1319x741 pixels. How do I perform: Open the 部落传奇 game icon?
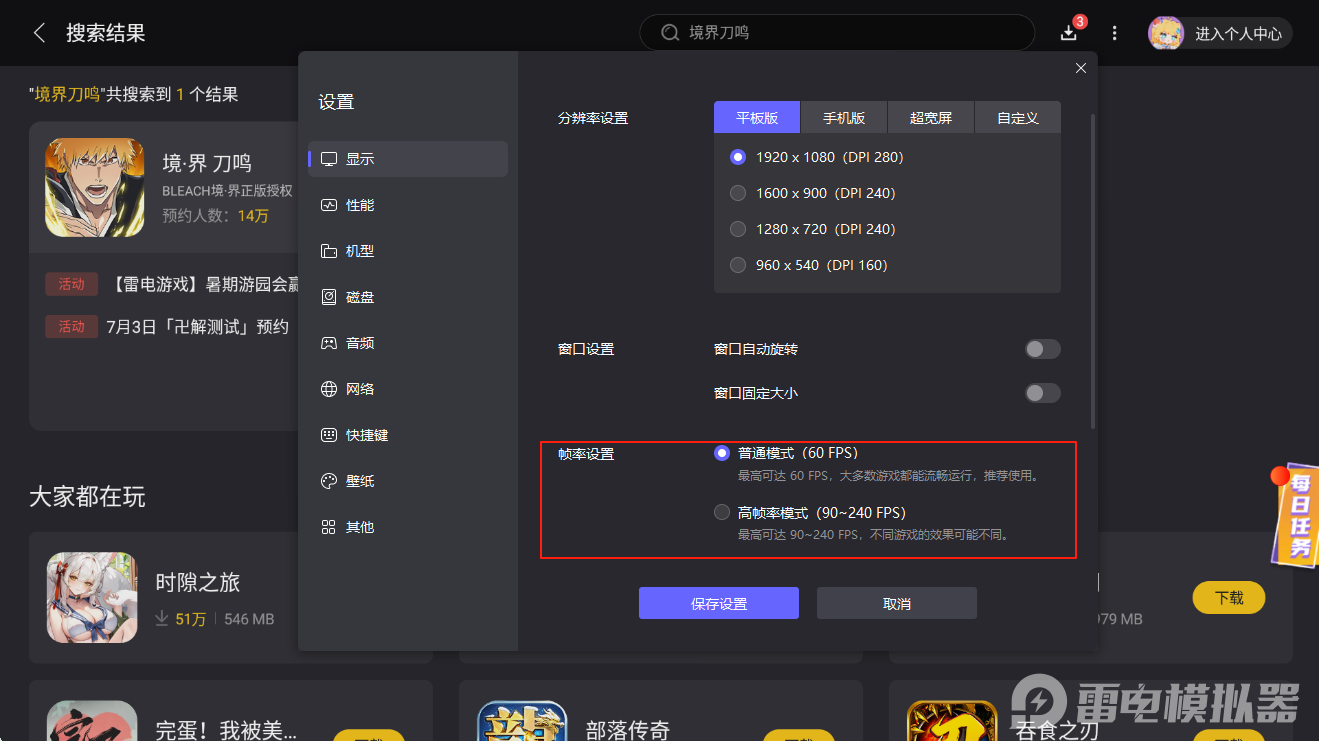tap(522, 721)
